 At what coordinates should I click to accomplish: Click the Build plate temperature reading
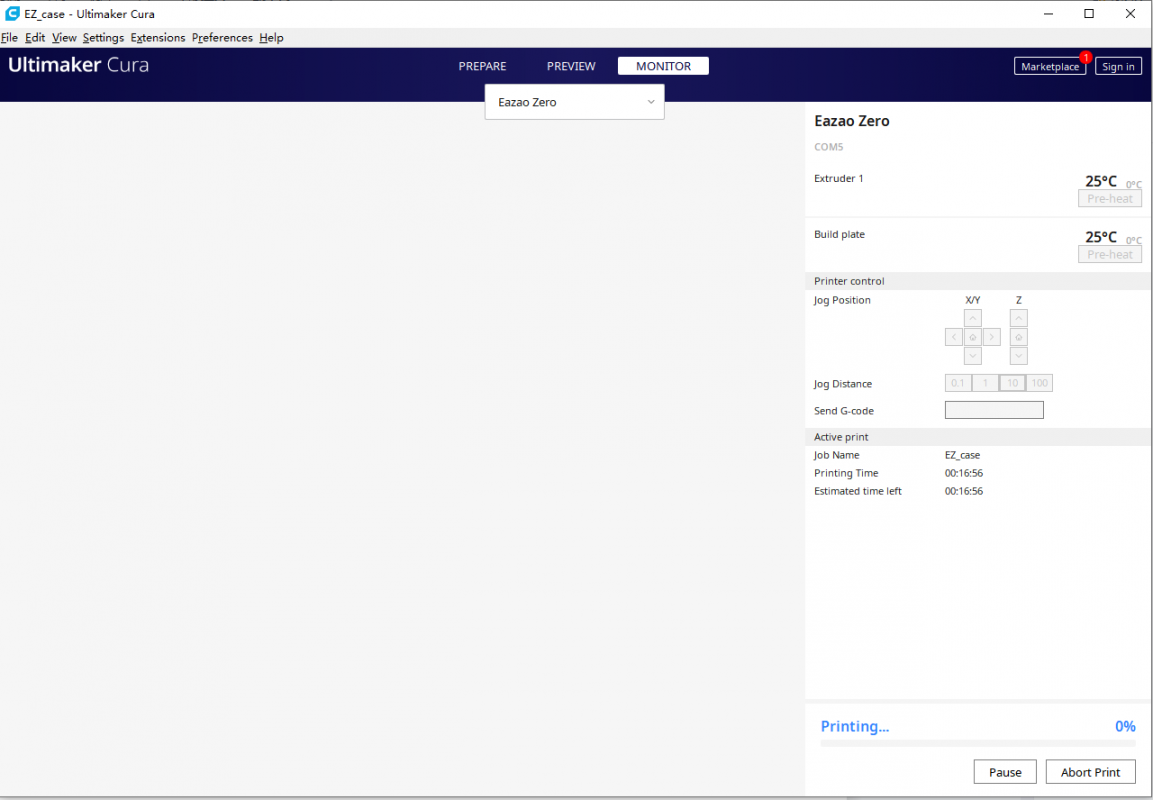(x=1101, y=237)
